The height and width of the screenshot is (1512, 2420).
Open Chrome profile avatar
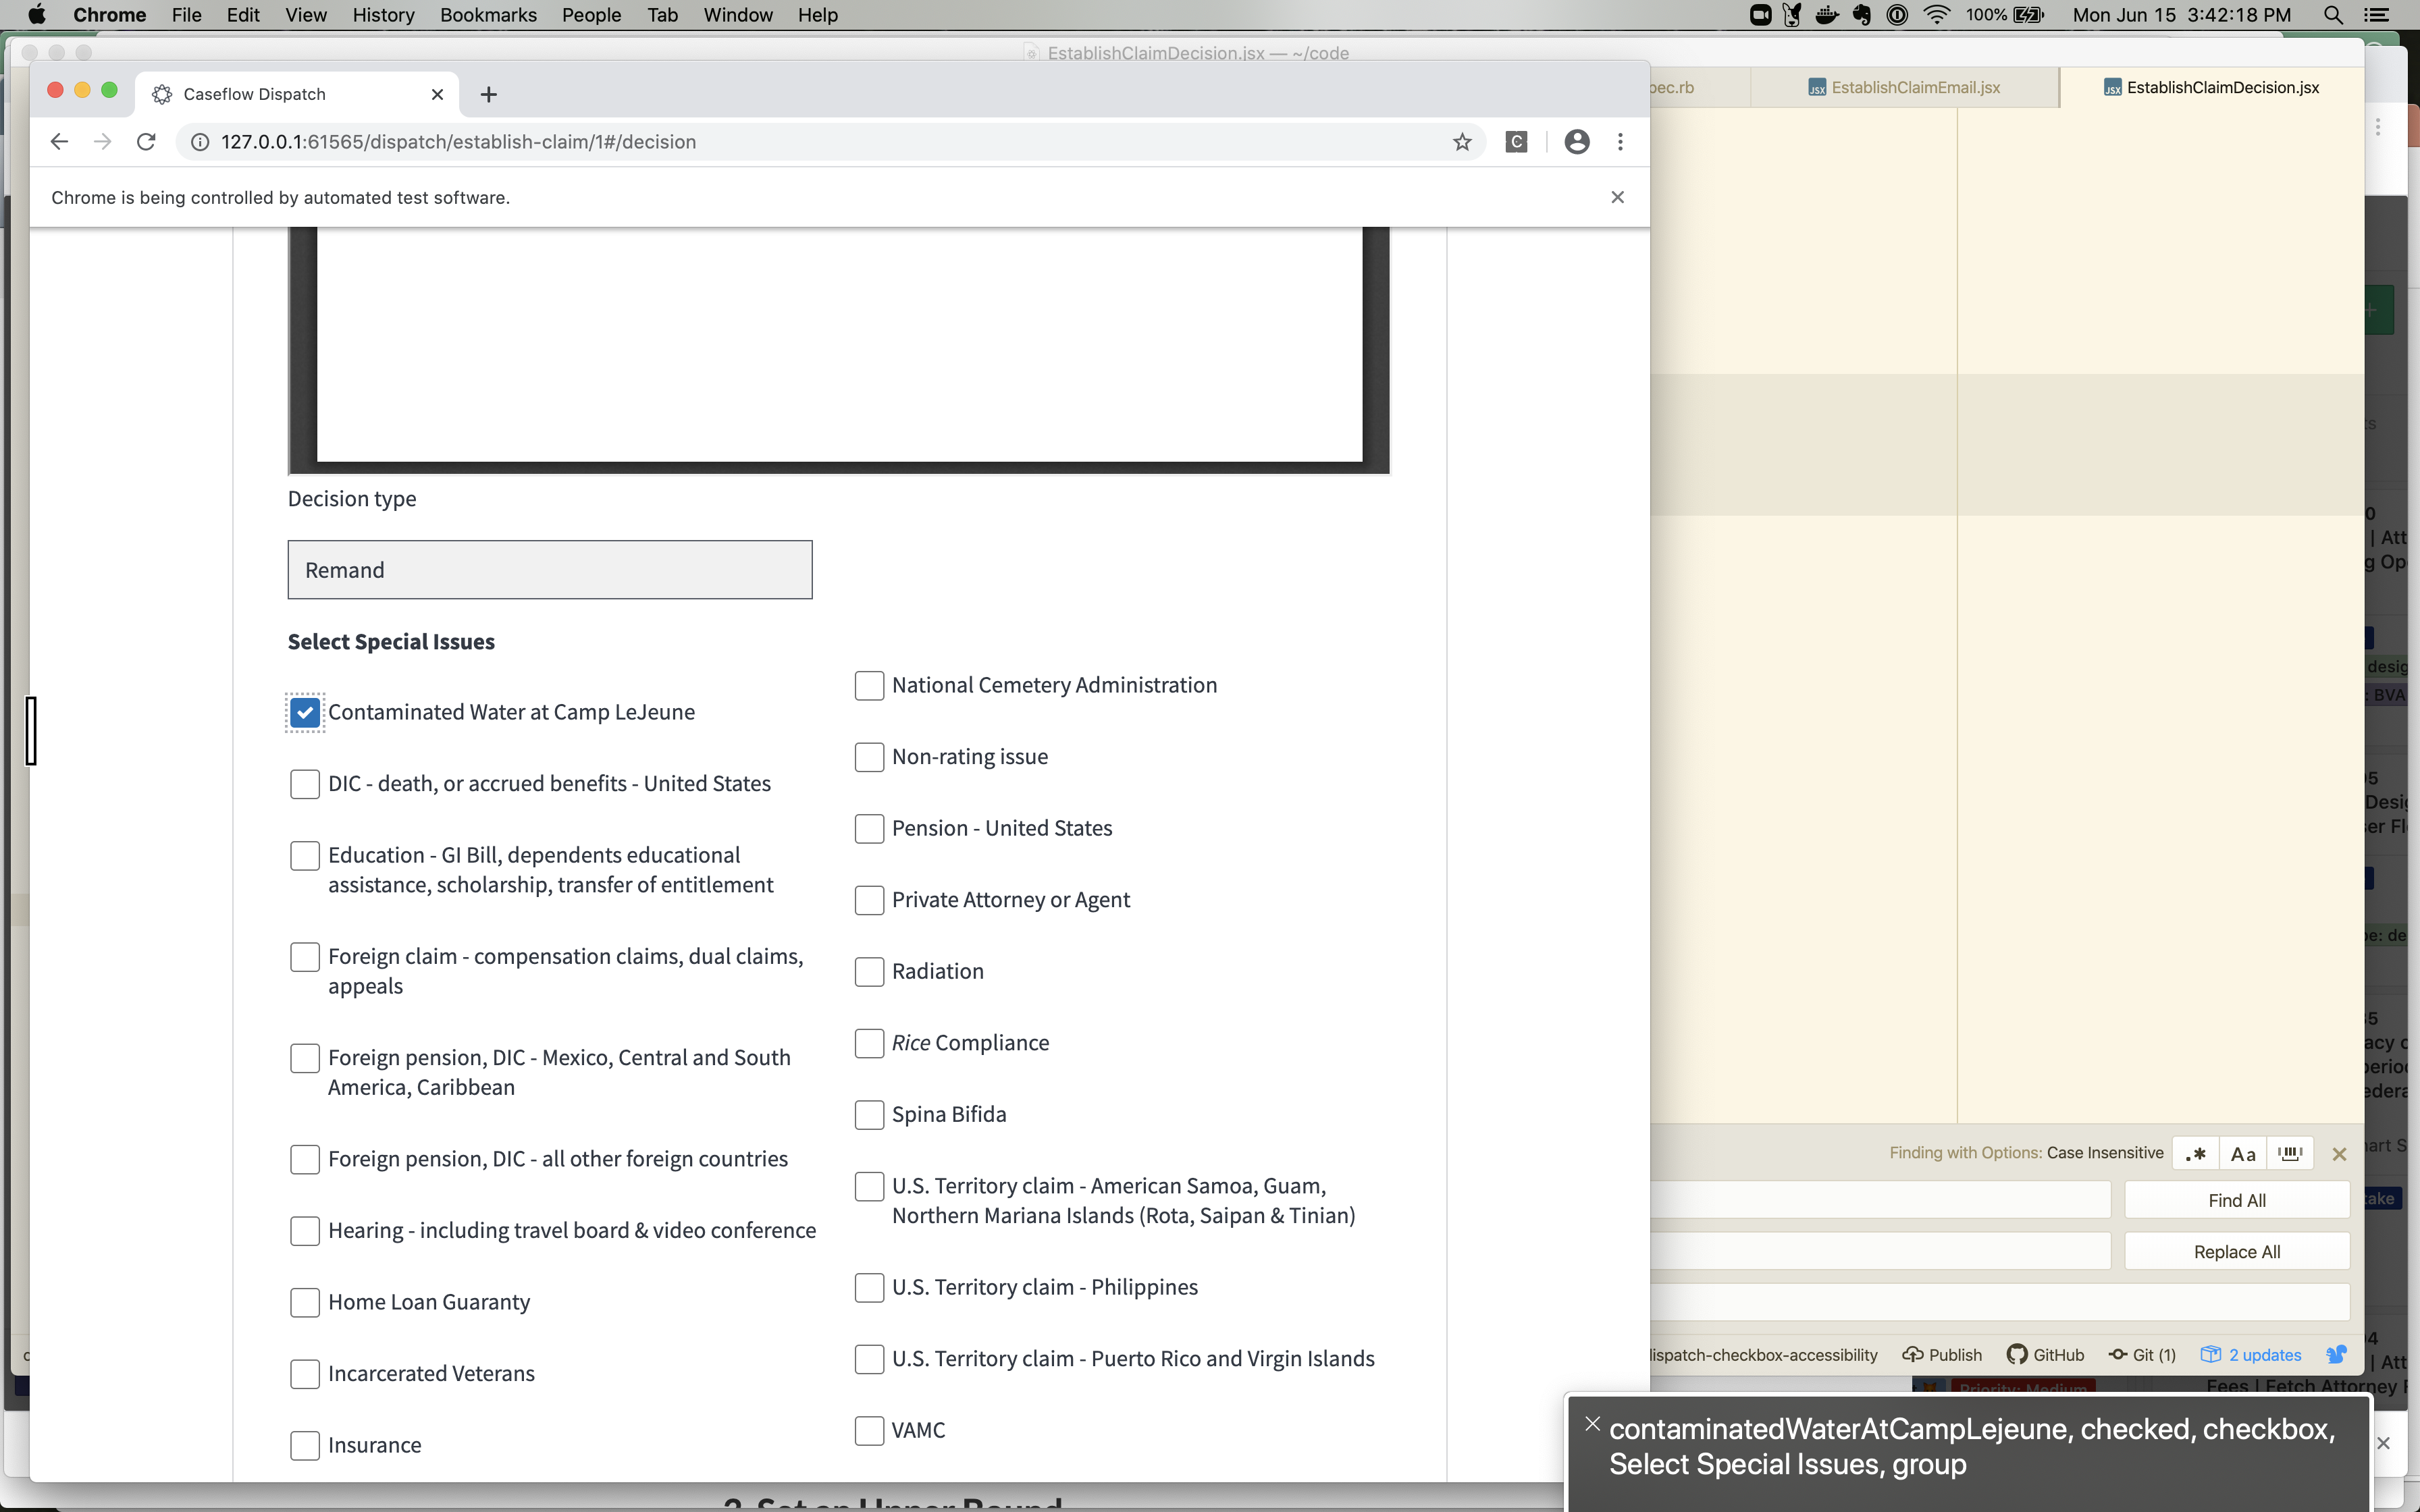pyautogui.click(x=1577, y=142)
